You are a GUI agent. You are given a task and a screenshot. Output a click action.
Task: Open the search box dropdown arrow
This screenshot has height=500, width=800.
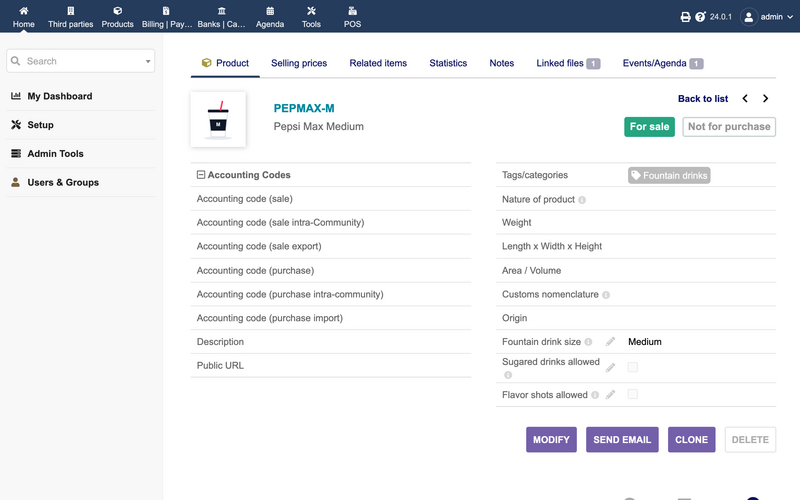point(148,61)
